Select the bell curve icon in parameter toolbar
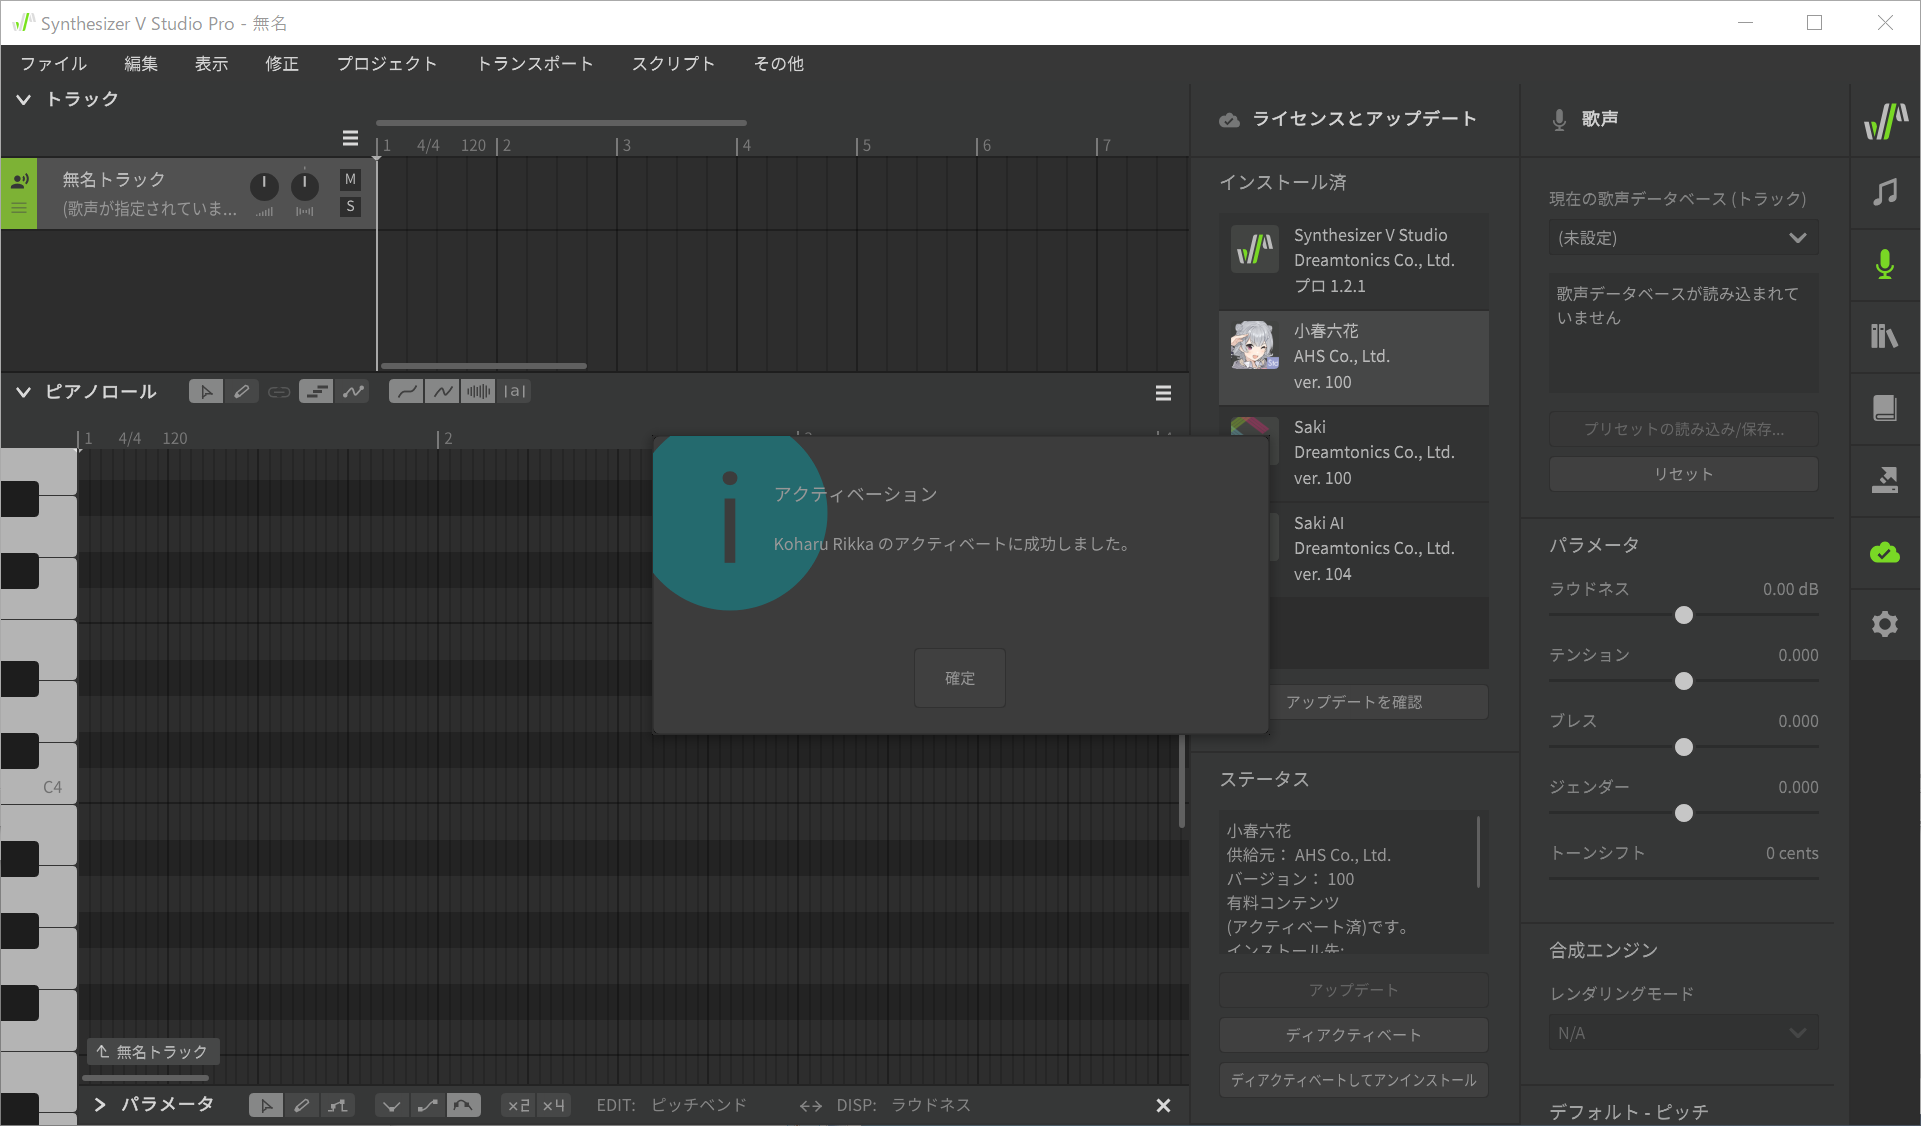1921x1126 pixels. pos(463,1105)
